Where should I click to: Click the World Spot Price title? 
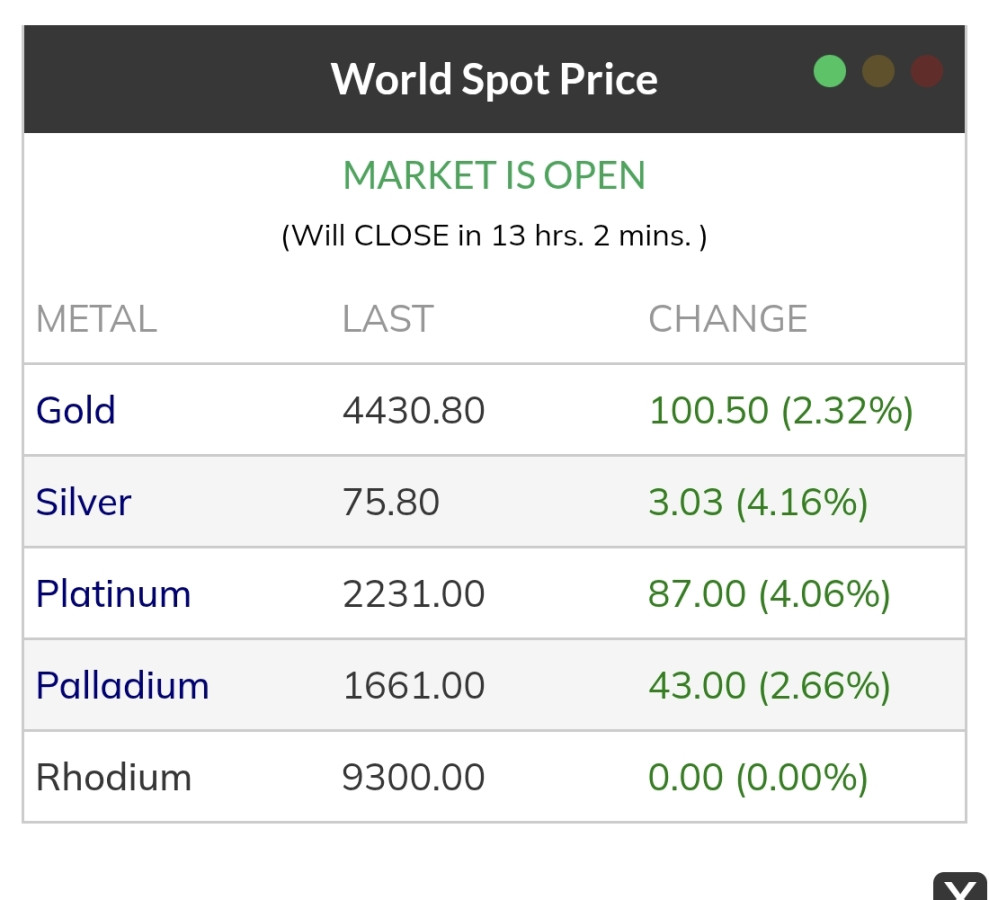click(x=494, y=79)
